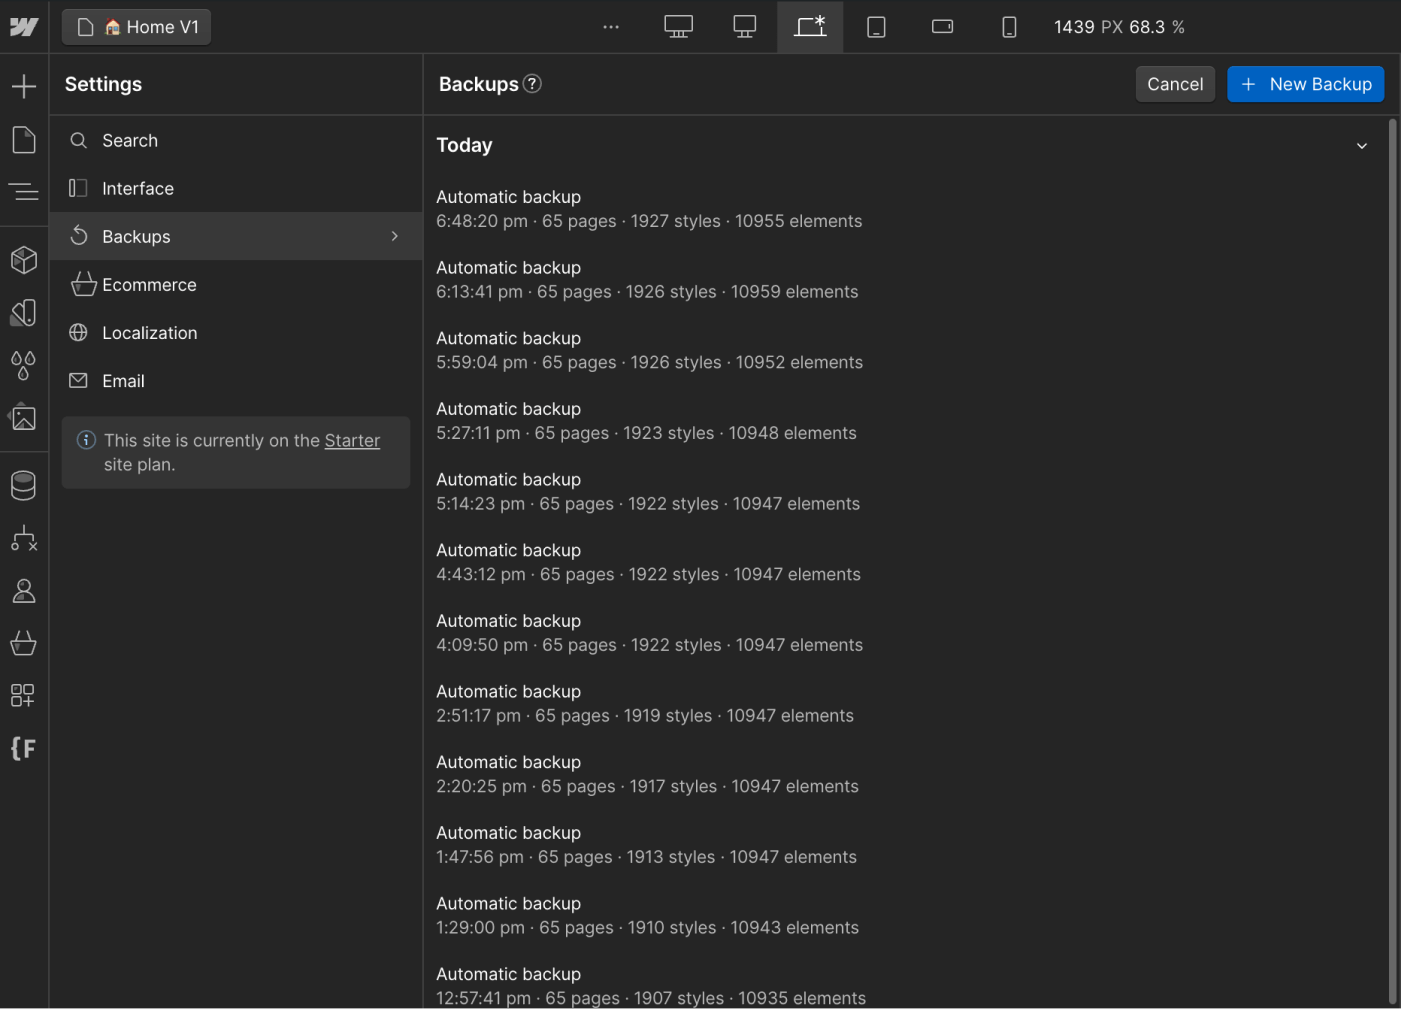Click the Webflow logo

[x=23, y=26]
